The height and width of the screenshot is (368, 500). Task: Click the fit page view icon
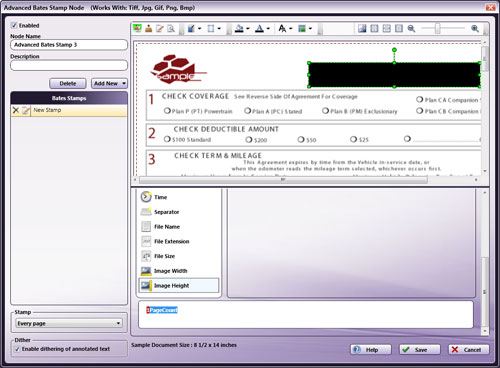(x=399, y=28)
